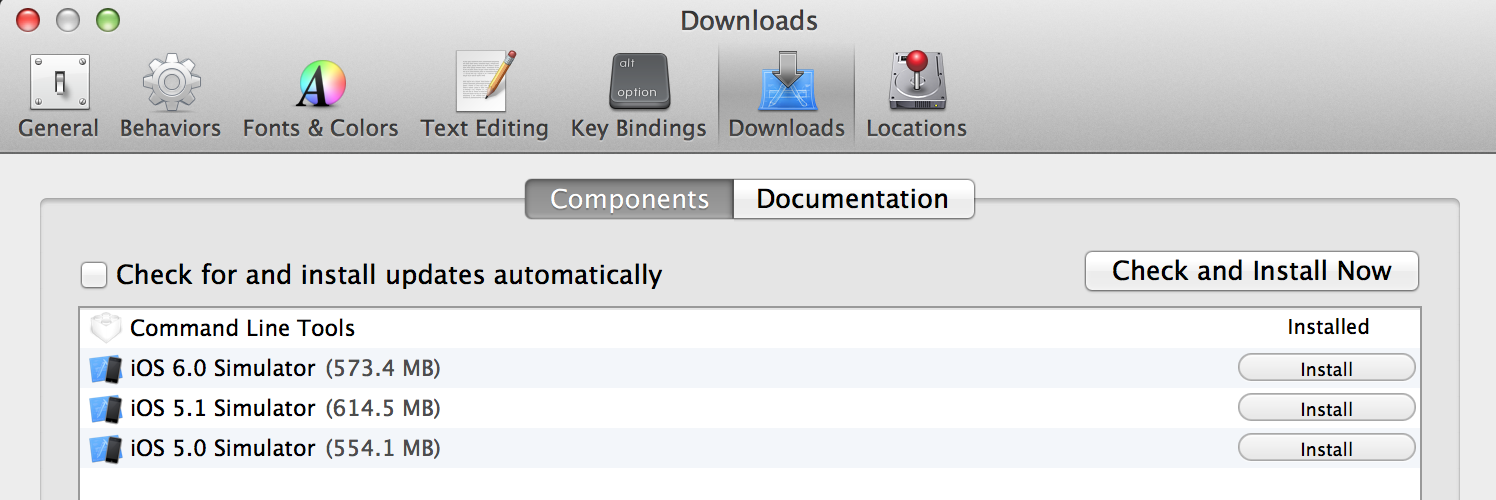Open Fonts & Colors preferences

[320, 97]
